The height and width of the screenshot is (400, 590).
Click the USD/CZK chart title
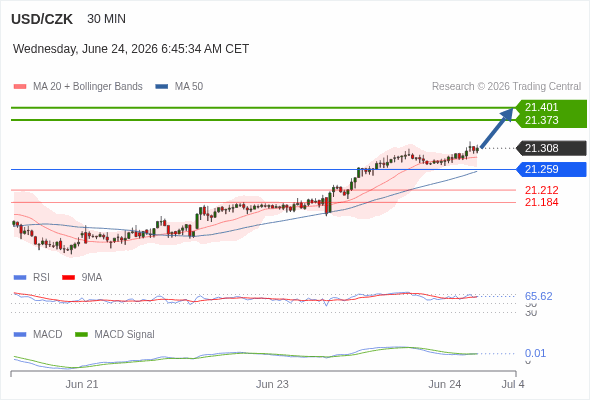42,19
